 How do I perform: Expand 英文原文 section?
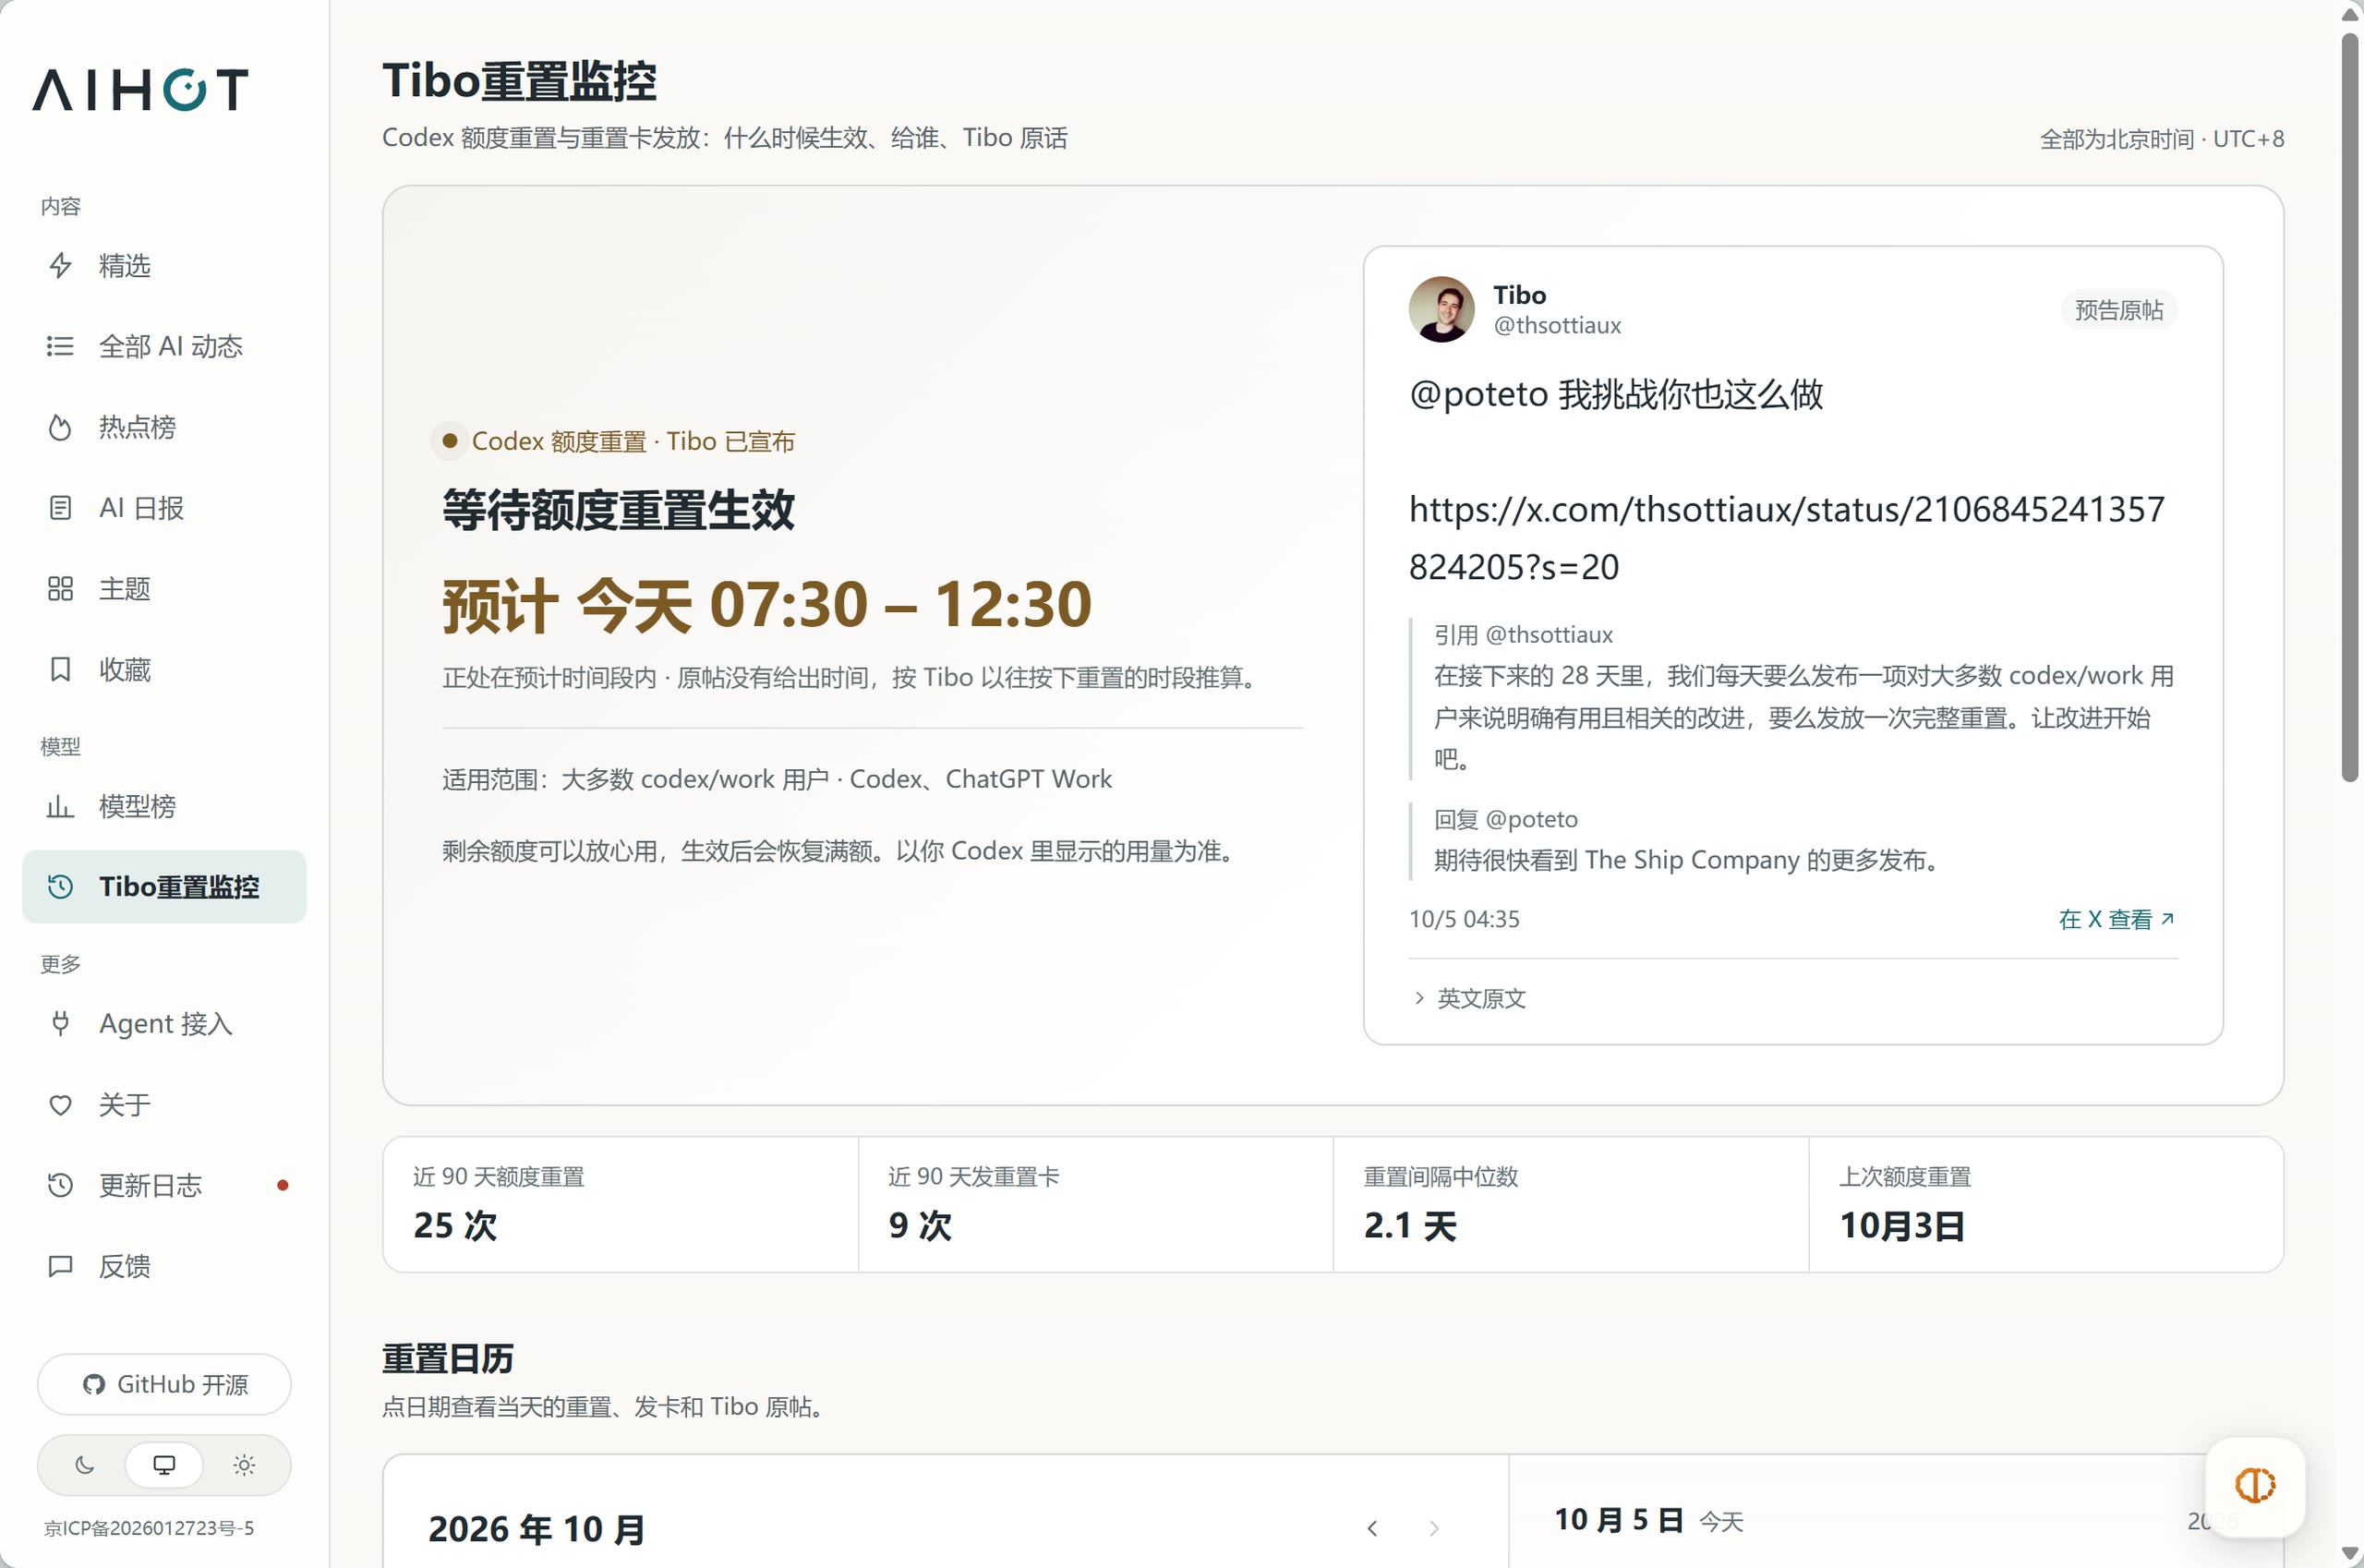(x=1470, y=998)
